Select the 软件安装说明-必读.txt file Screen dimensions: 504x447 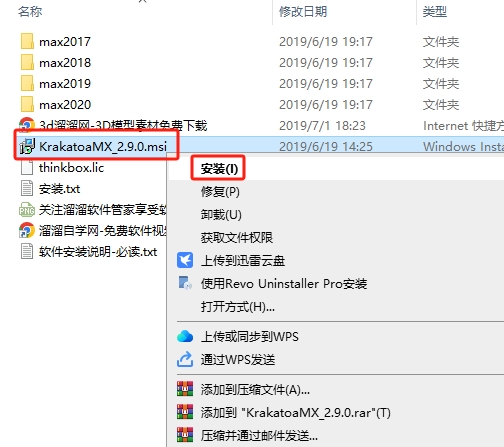click(x=89, y=252)
